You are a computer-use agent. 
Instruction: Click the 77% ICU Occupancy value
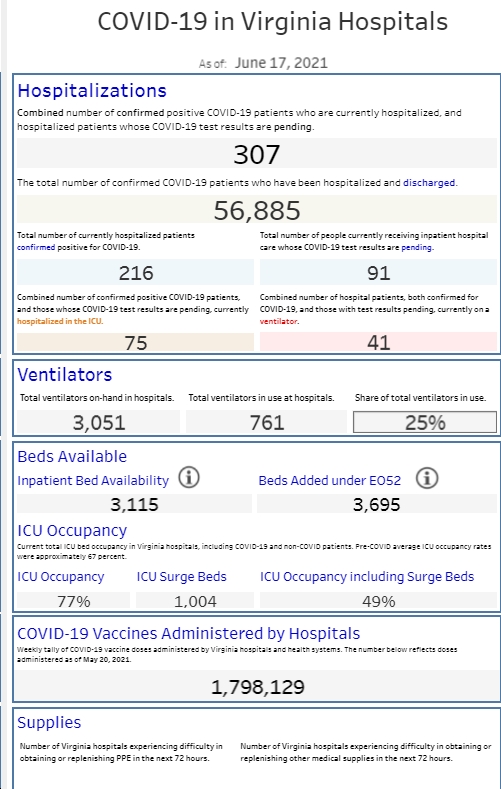(x=73, y=601)
